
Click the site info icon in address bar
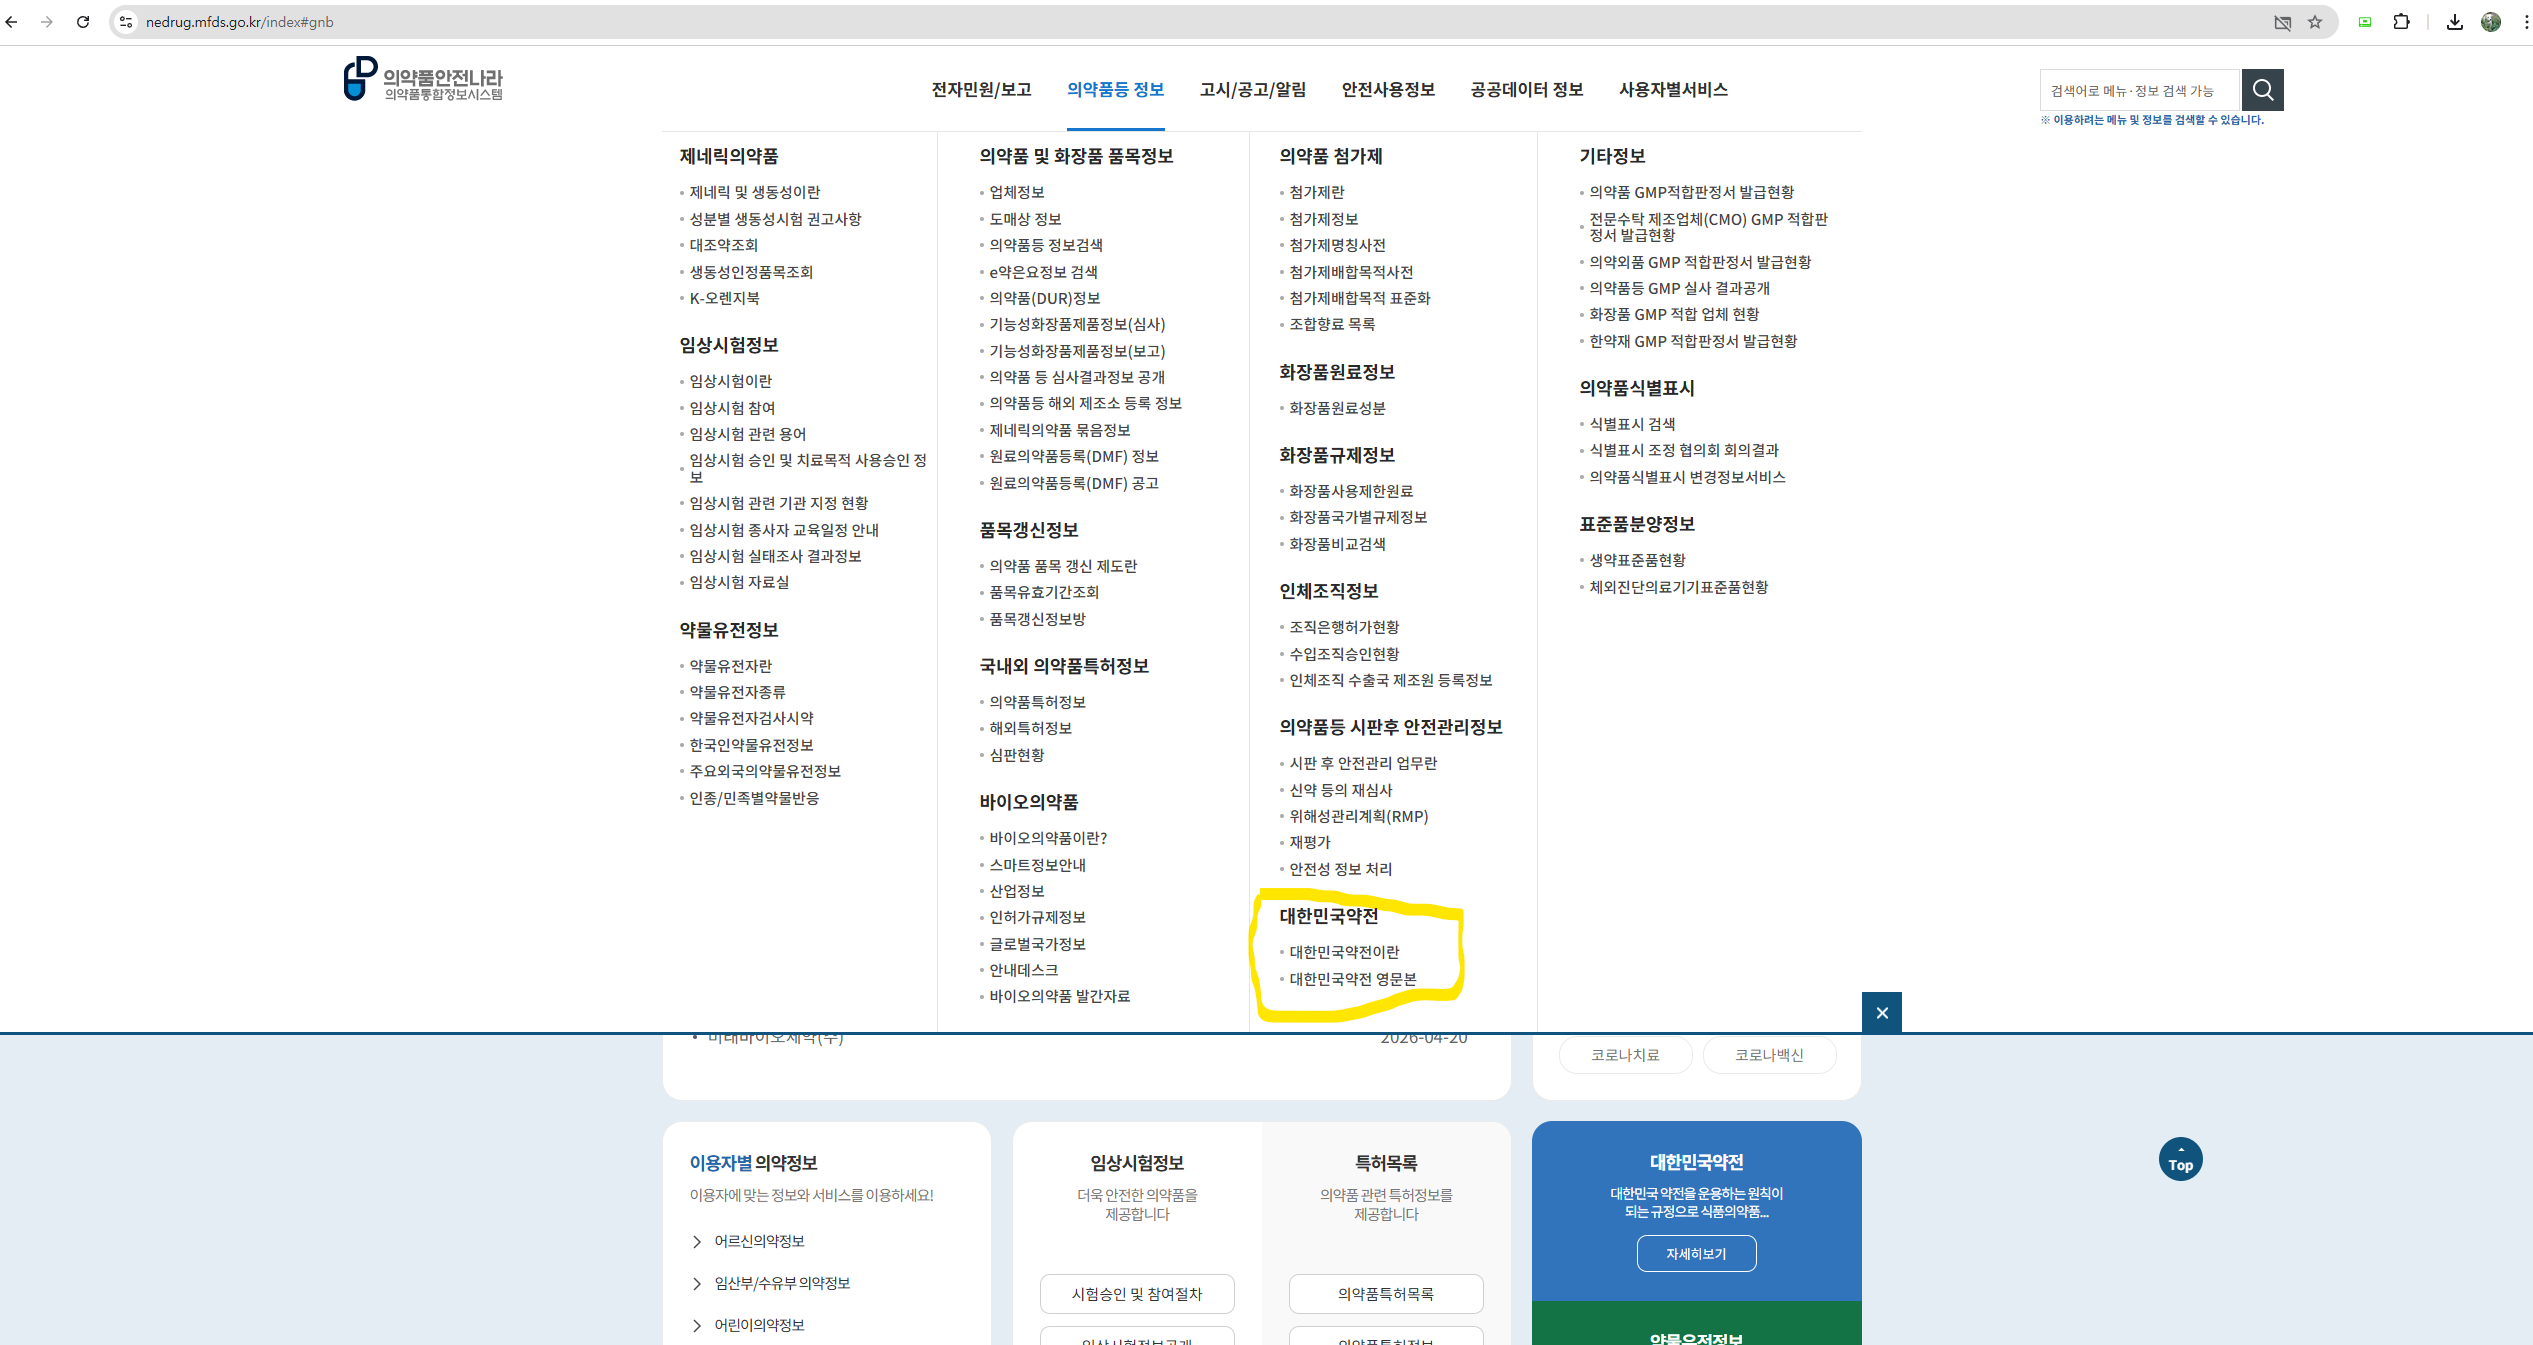[126, 22]
